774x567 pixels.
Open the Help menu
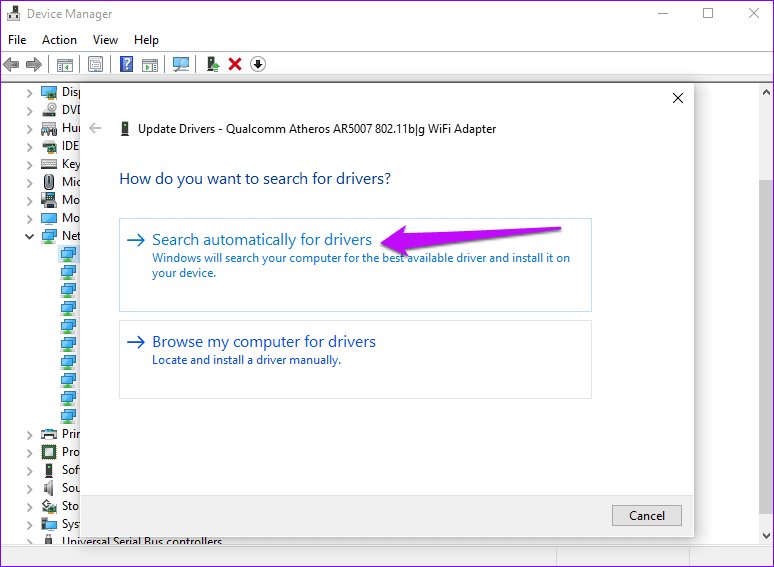[x=146, y=40]
